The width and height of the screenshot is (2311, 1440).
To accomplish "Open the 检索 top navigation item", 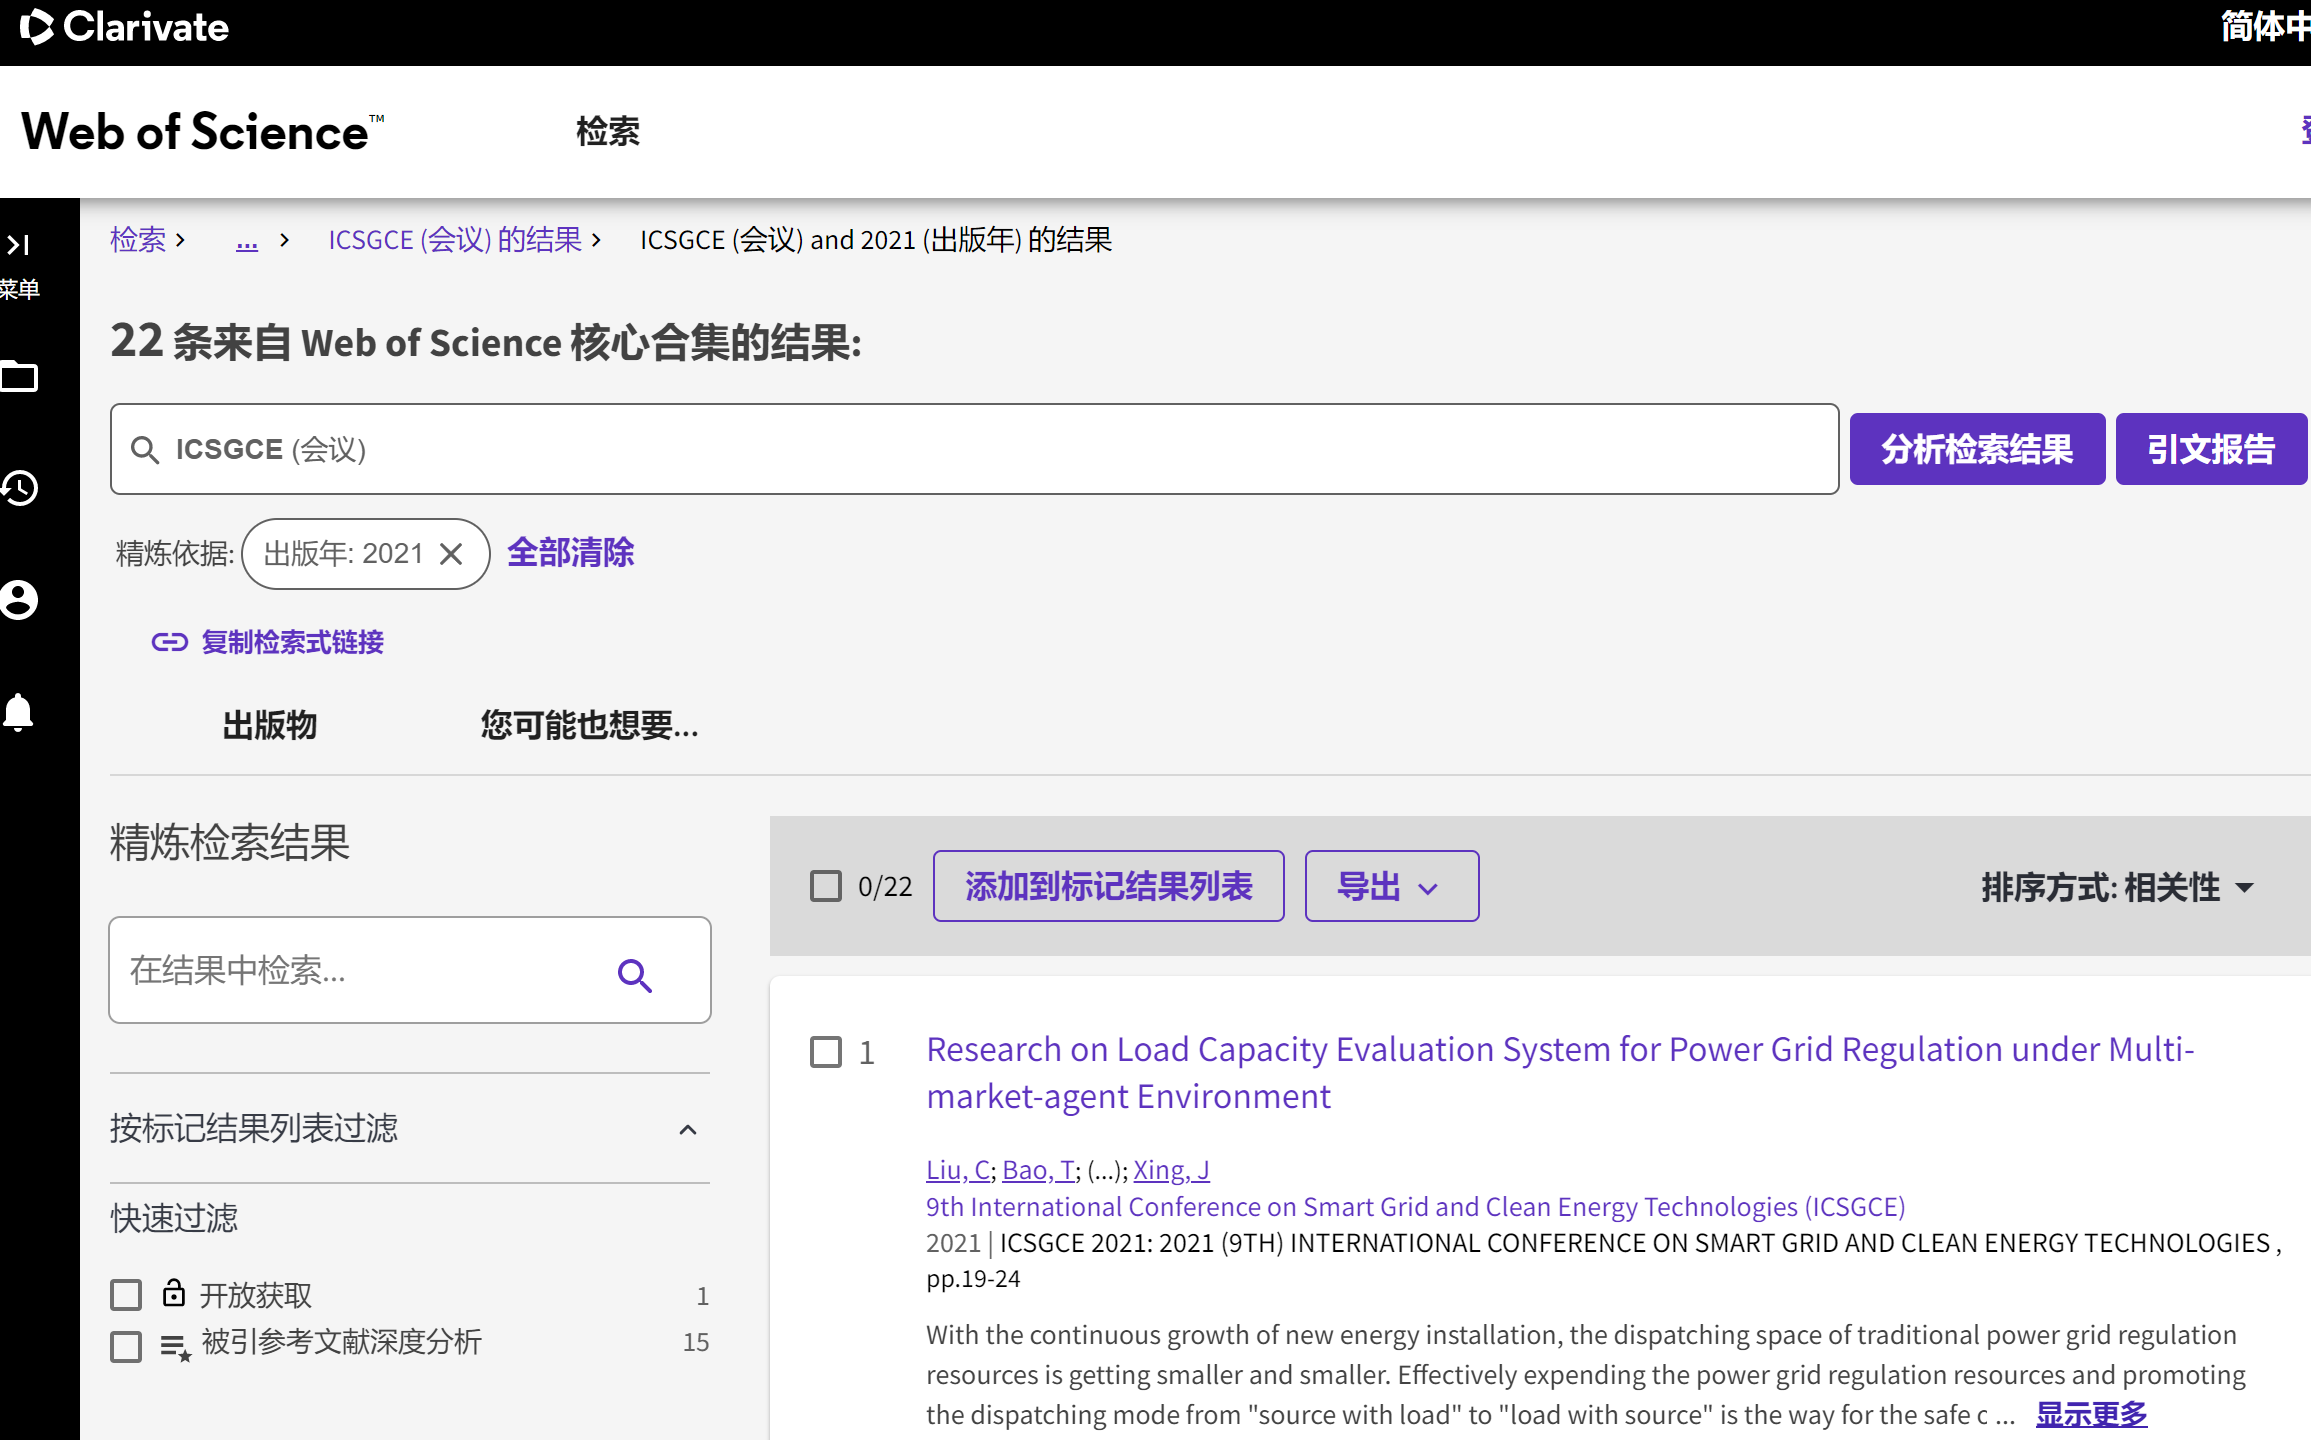I will (x=608, y=131).
